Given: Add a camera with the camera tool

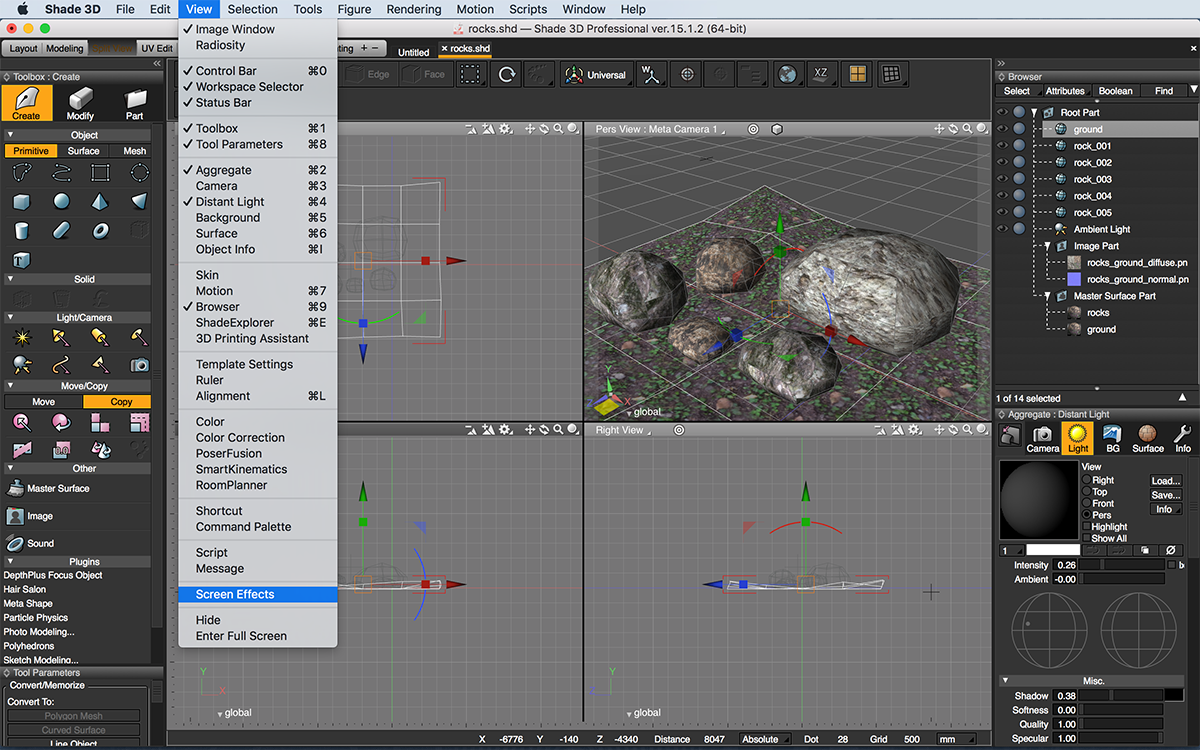Looking at the screenshot, I should [139, 365].
